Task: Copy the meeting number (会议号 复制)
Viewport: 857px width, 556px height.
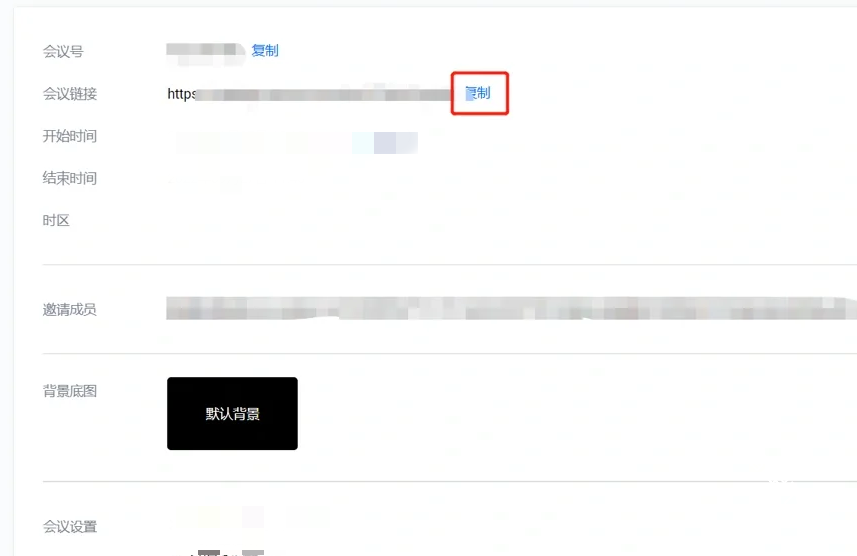Action: 265,51
